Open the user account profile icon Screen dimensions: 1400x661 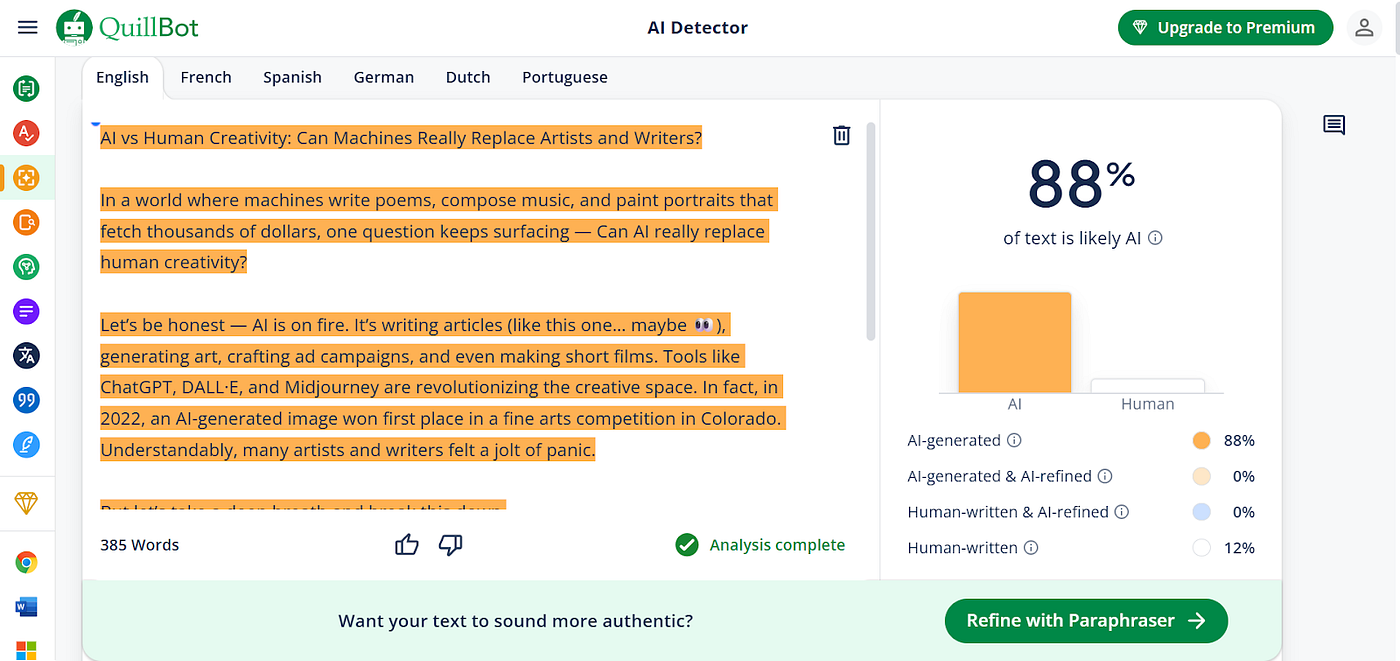tap(1364, 28)
